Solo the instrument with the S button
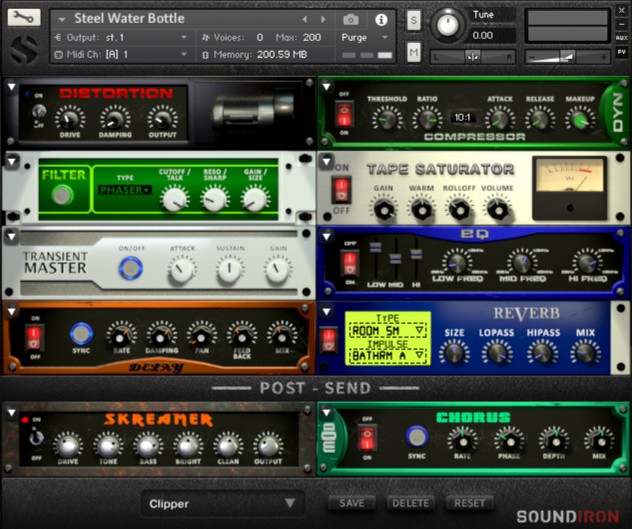This screenshot has width=632, height=529. click(x=414, y=21)
